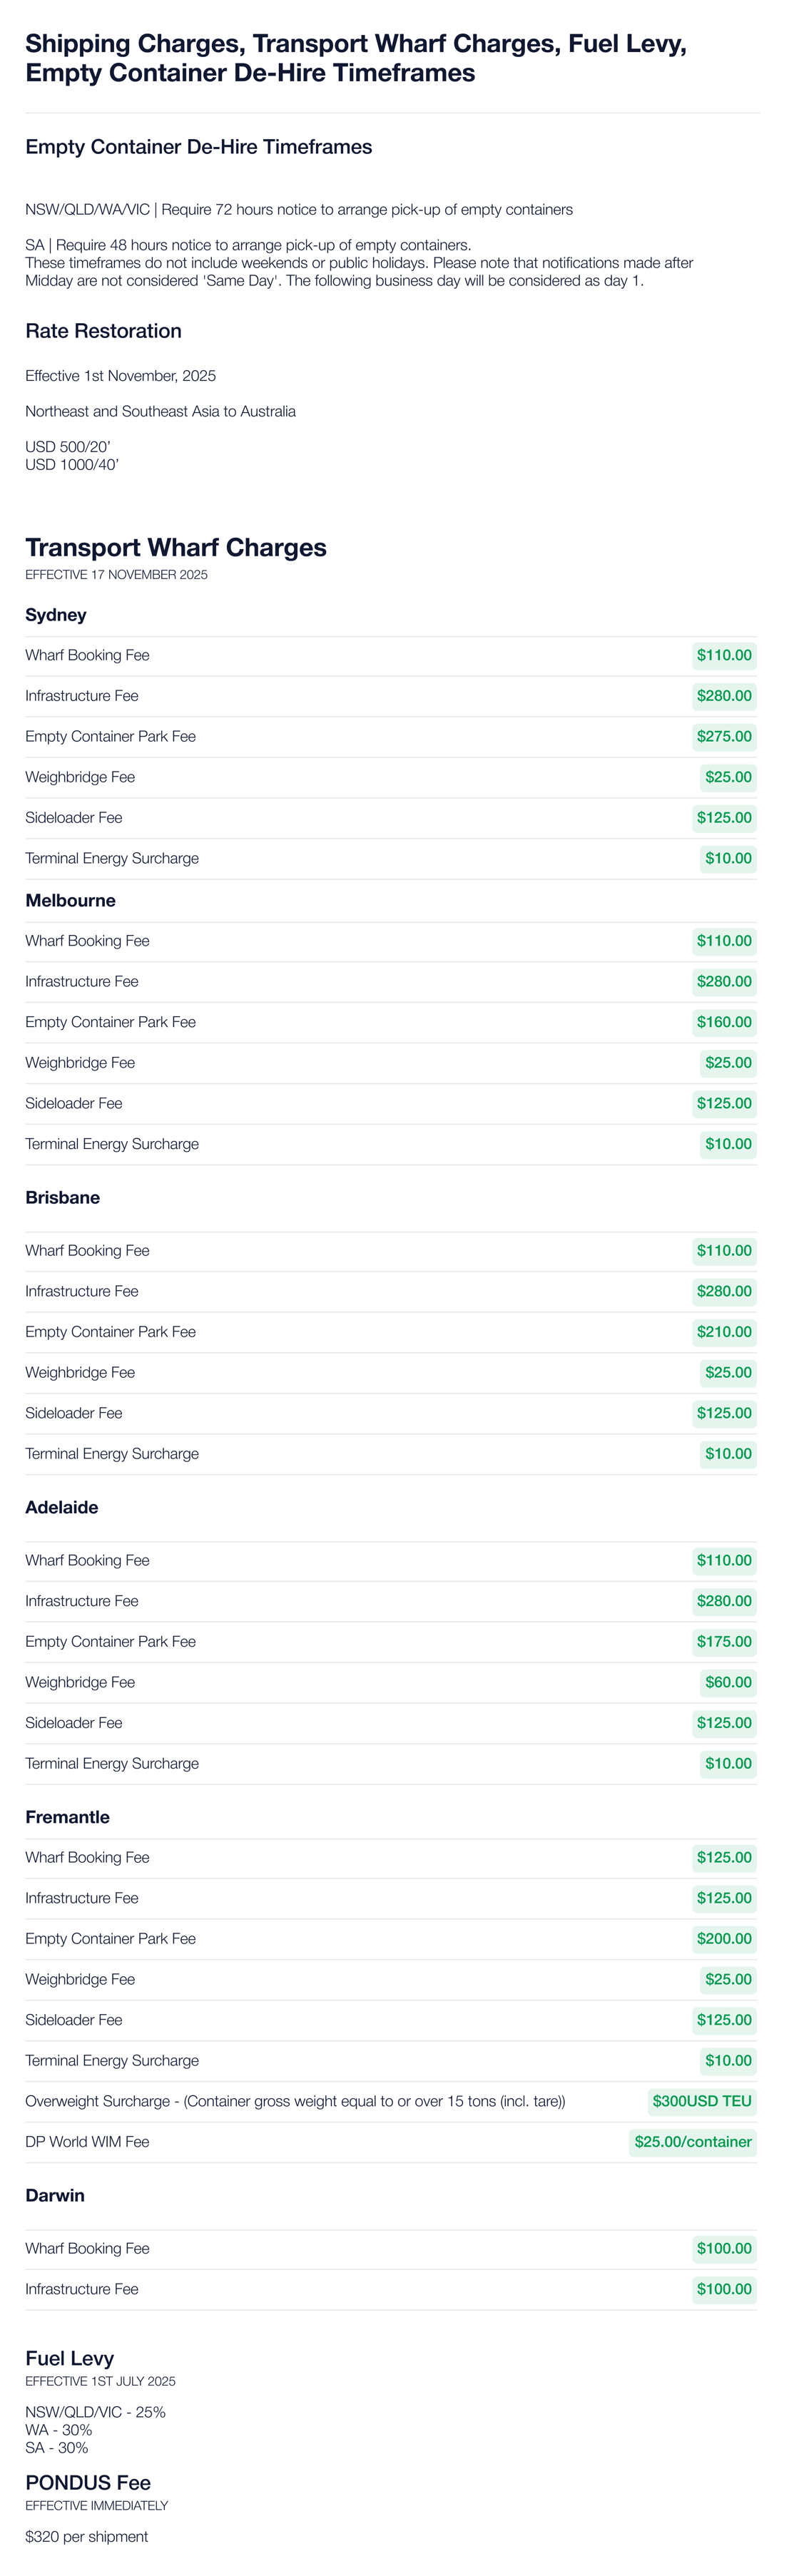Click the USD 1000/40' rate text

(71, 464)
